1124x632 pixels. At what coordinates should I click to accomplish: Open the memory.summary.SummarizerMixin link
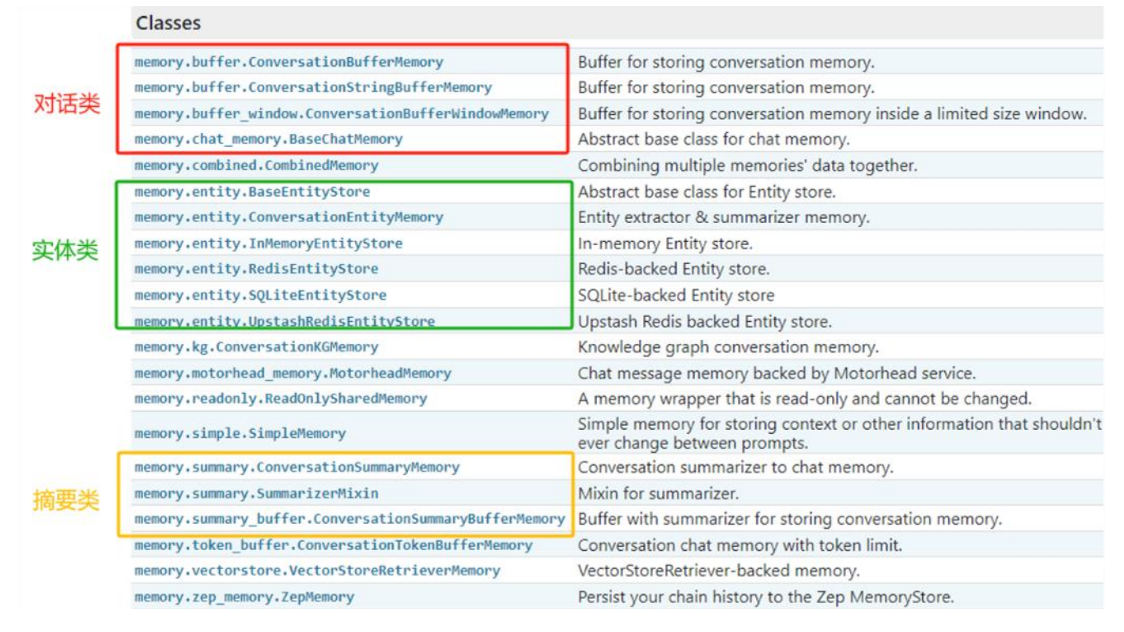pos(256,493)
